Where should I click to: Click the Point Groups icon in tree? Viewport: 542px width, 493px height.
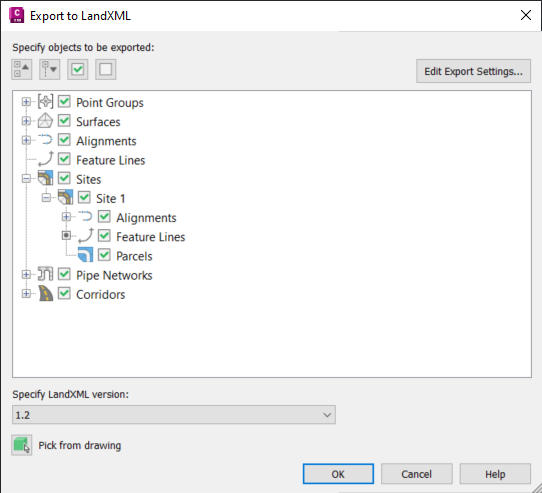click(45, 102)
